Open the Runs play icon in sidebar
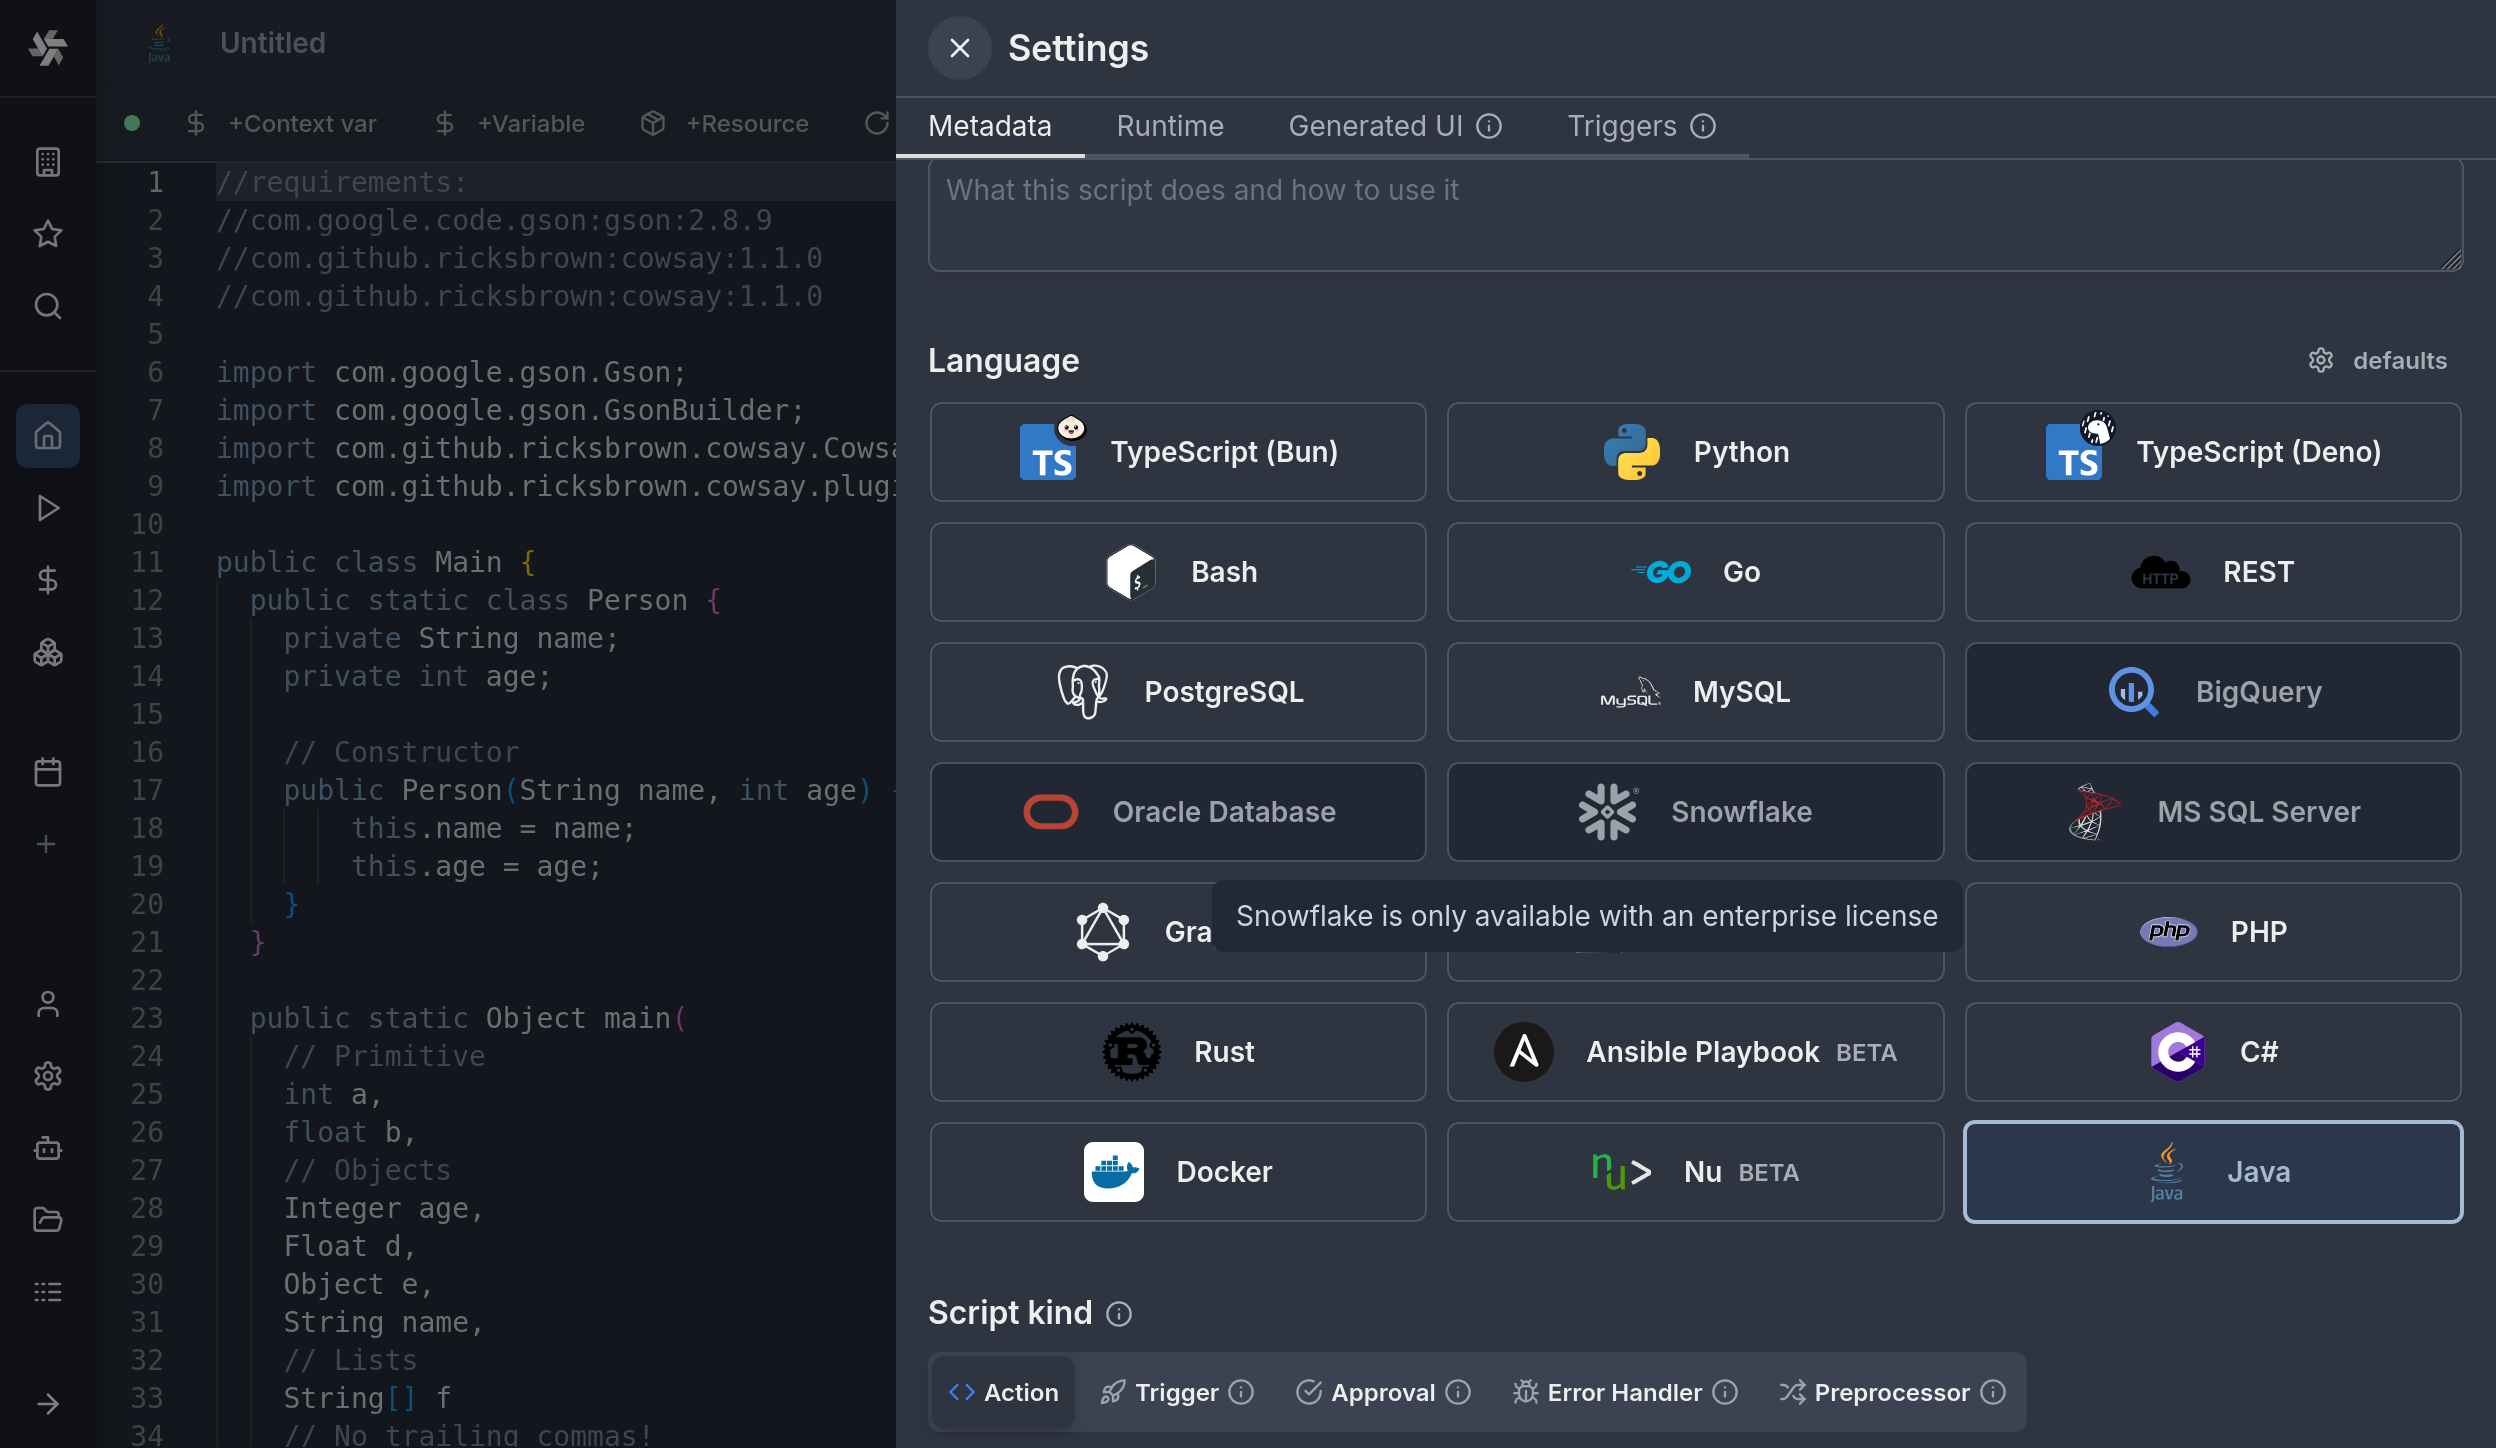The width and height of the screenshot is (2496, 1448). (x=47, y=508)
